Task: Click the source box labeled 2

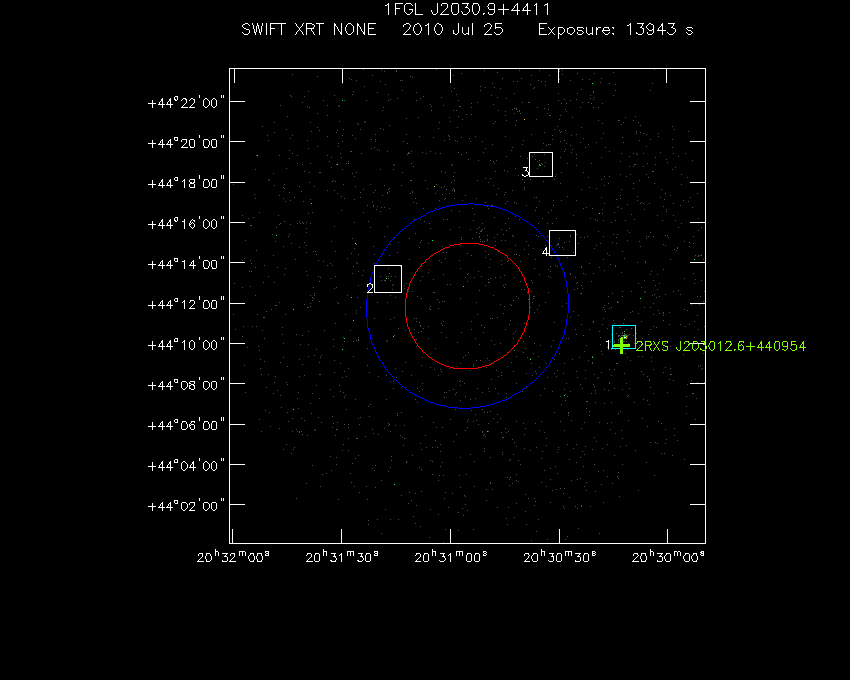Action: pos(388,279)
